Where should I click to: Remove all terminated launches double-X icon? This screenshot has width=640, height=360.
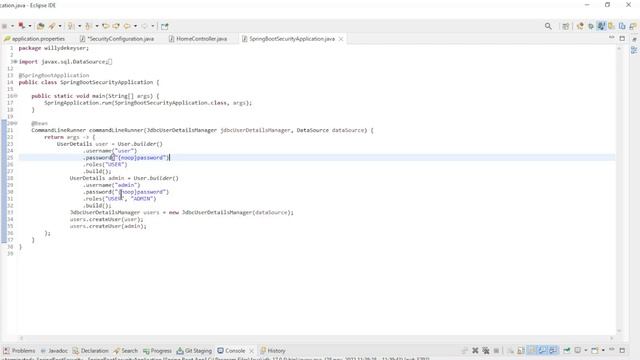(486, 351)
